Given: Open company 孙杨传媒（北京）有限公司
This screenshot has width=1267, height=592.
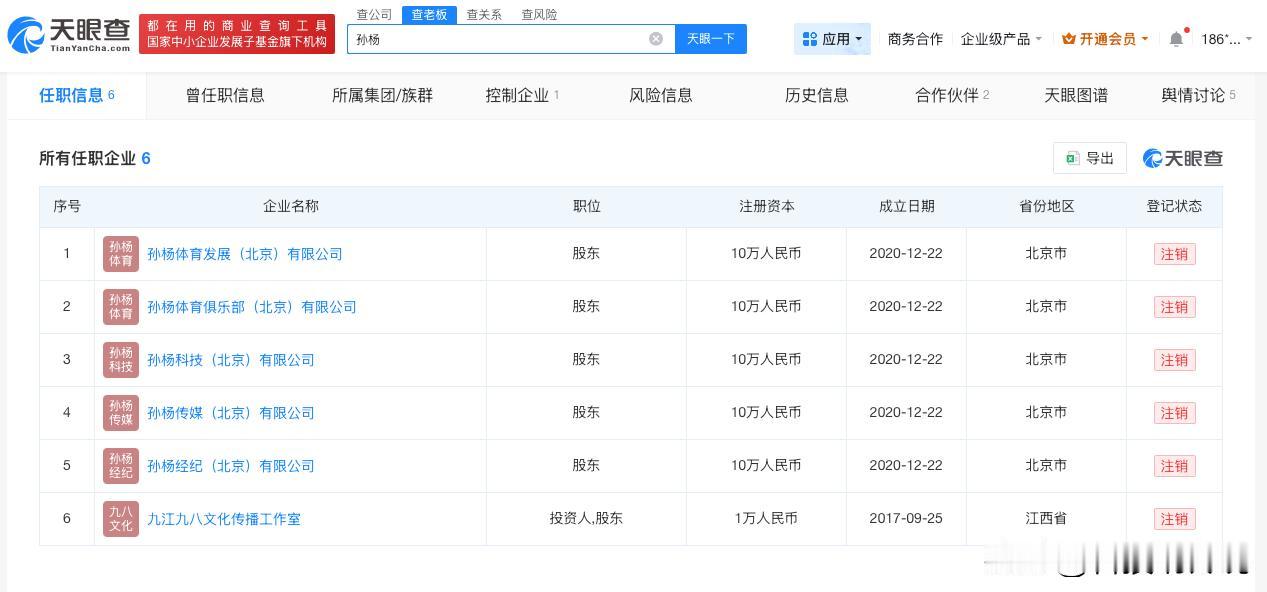Looking at the screenshot, I should [x=231, y=413].
